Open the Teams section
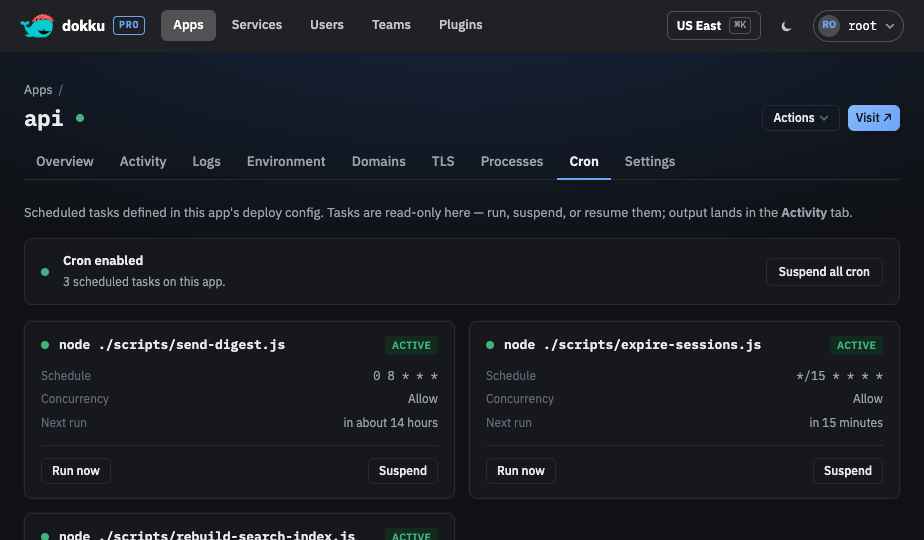The image size is (924, 540). tap(391, 25)
